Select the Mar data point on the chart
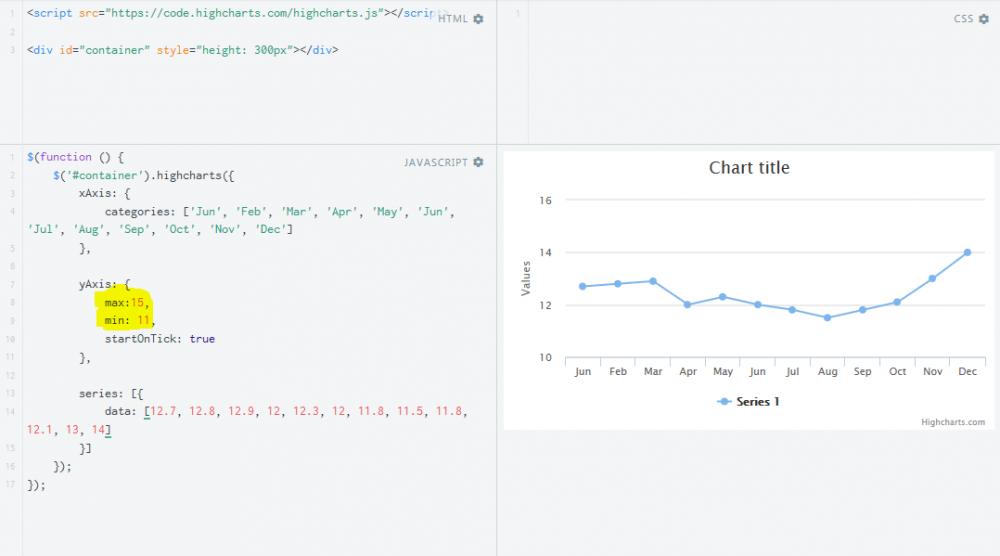The width and height of the screenshot is (1000, 556). 653,281
